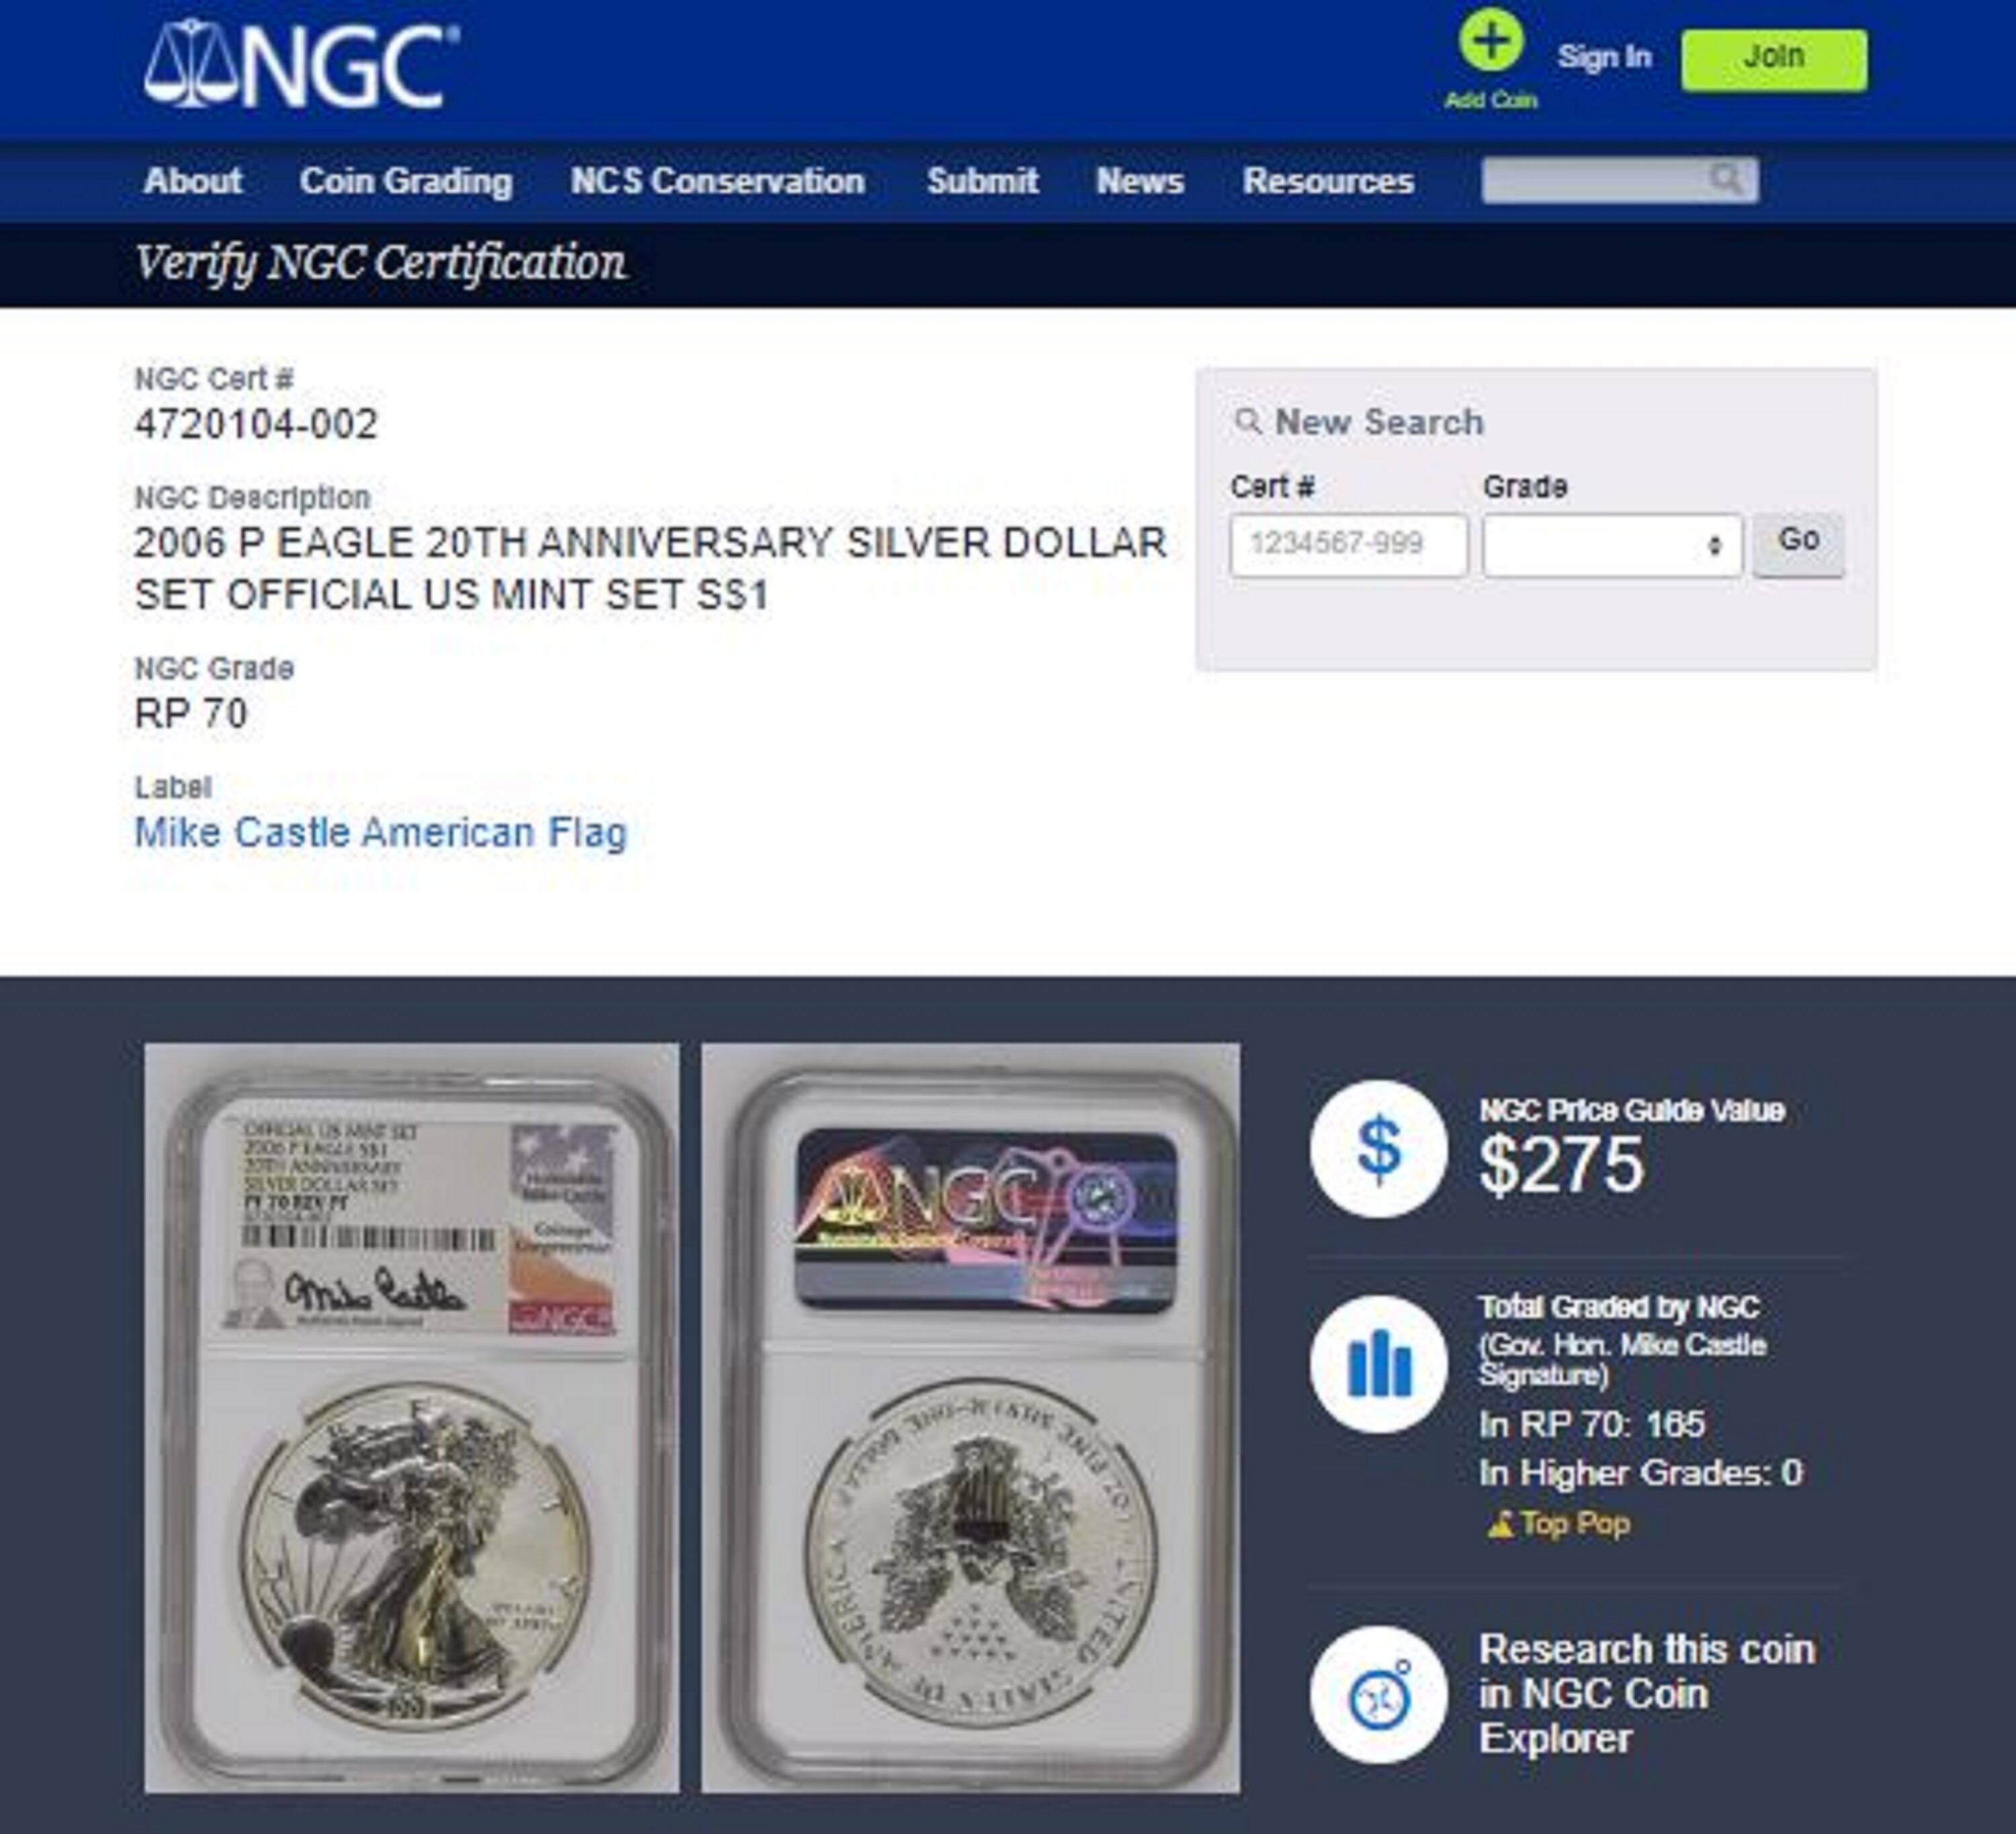Click the New Search magnifier icon

click(1247, 421)
